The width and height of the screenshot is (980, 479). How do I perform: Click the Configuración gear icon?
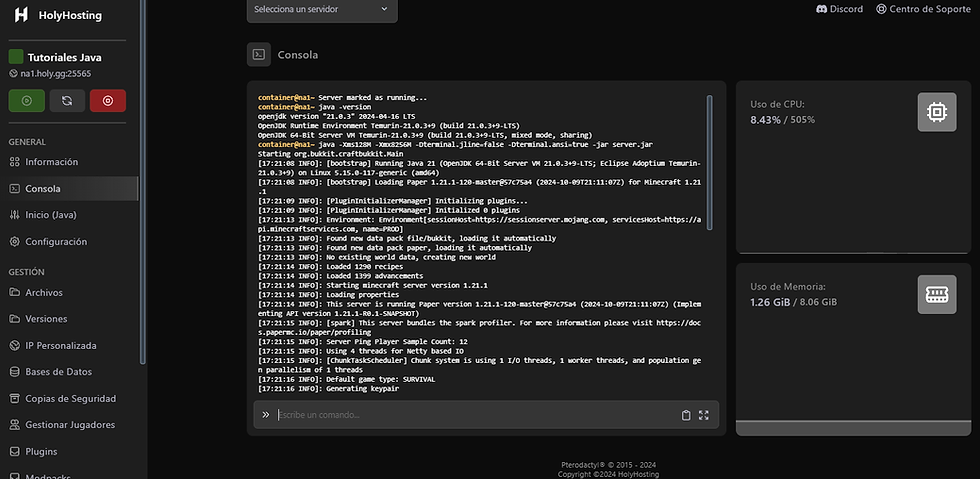[x=14, y=241]
